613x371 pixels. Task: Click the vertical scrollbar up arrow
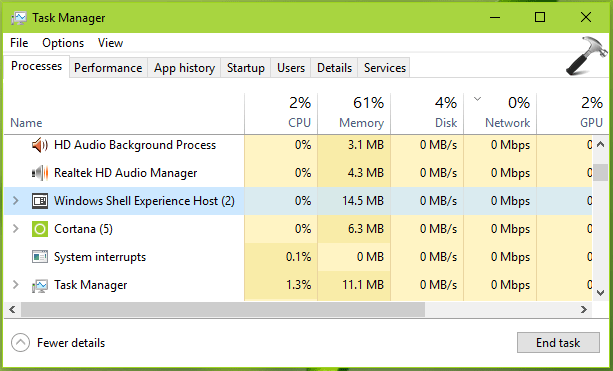pyautogui.click(x=600, y=144)
